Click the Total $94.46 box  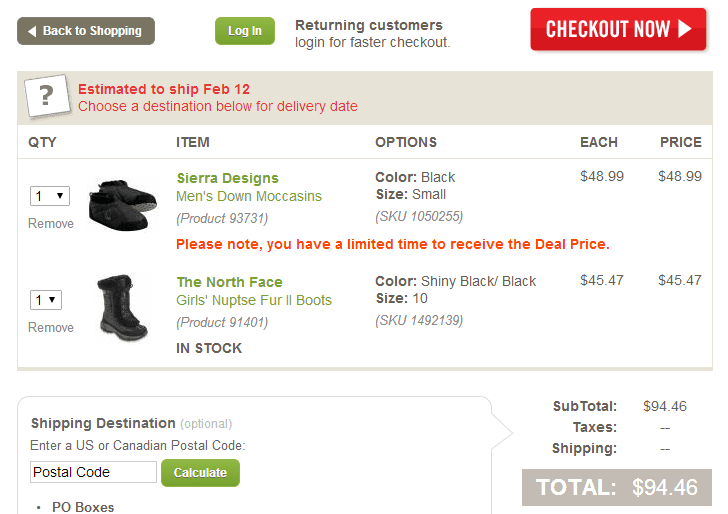616,488
